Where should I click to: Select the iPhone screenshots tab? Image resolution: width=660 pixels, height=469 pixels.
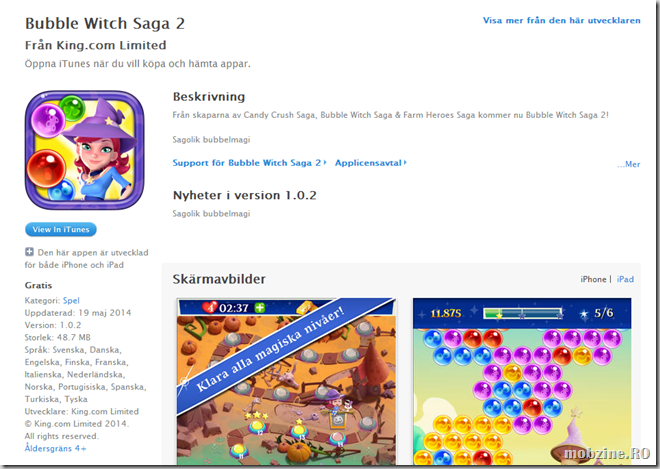coord(593,279)
